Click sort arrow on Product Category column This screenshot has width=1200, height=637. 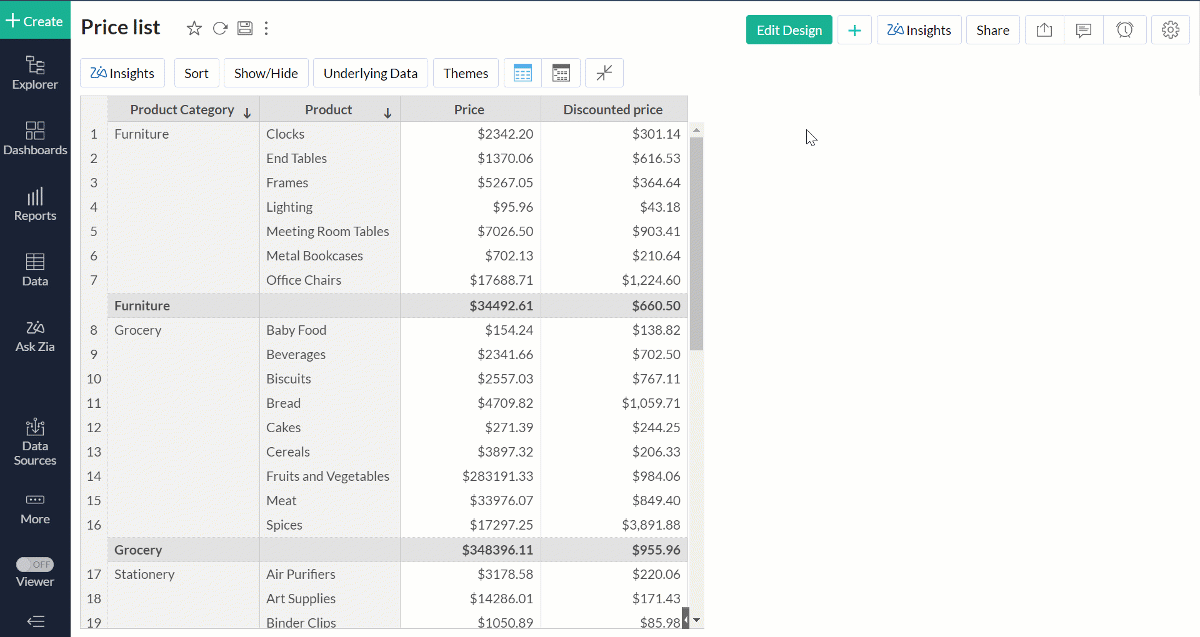click(247, 113)
